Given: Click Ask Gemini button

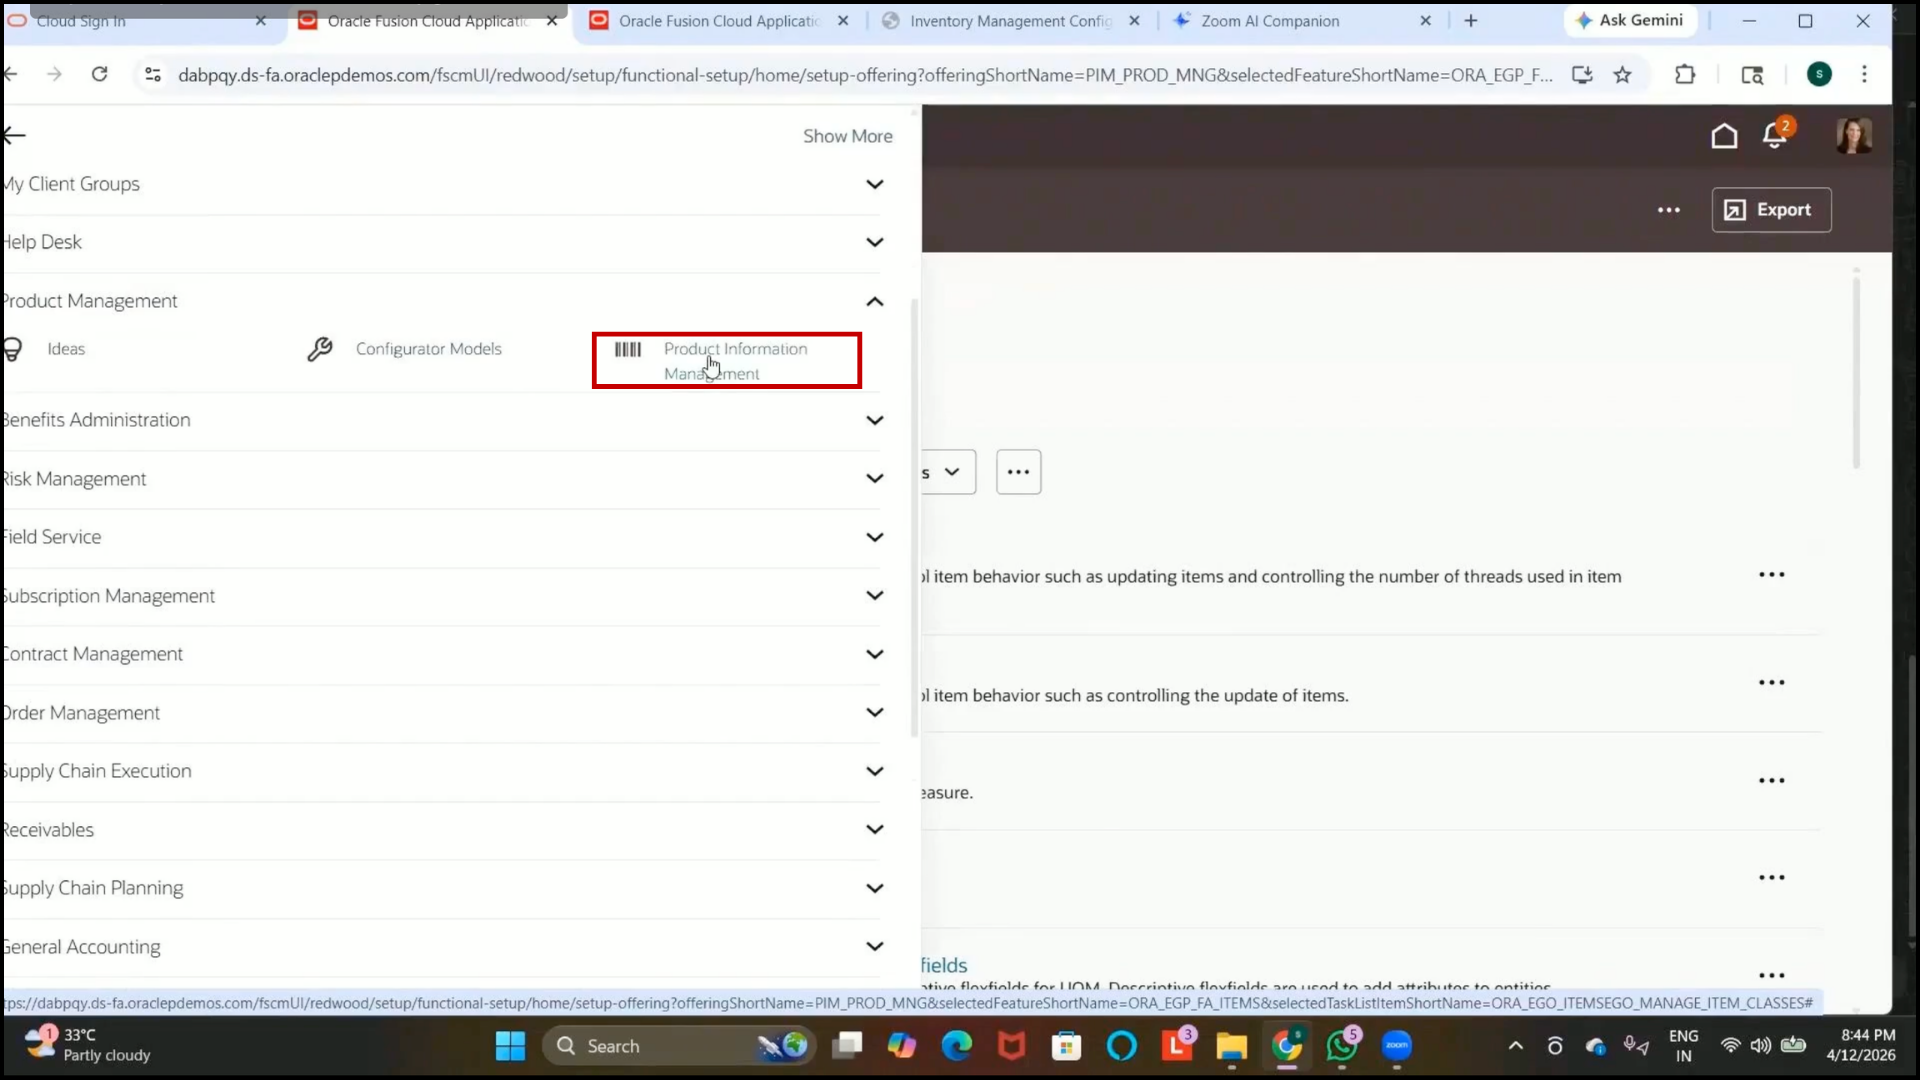Looking at the screenshot, I should coord(1630,20).
